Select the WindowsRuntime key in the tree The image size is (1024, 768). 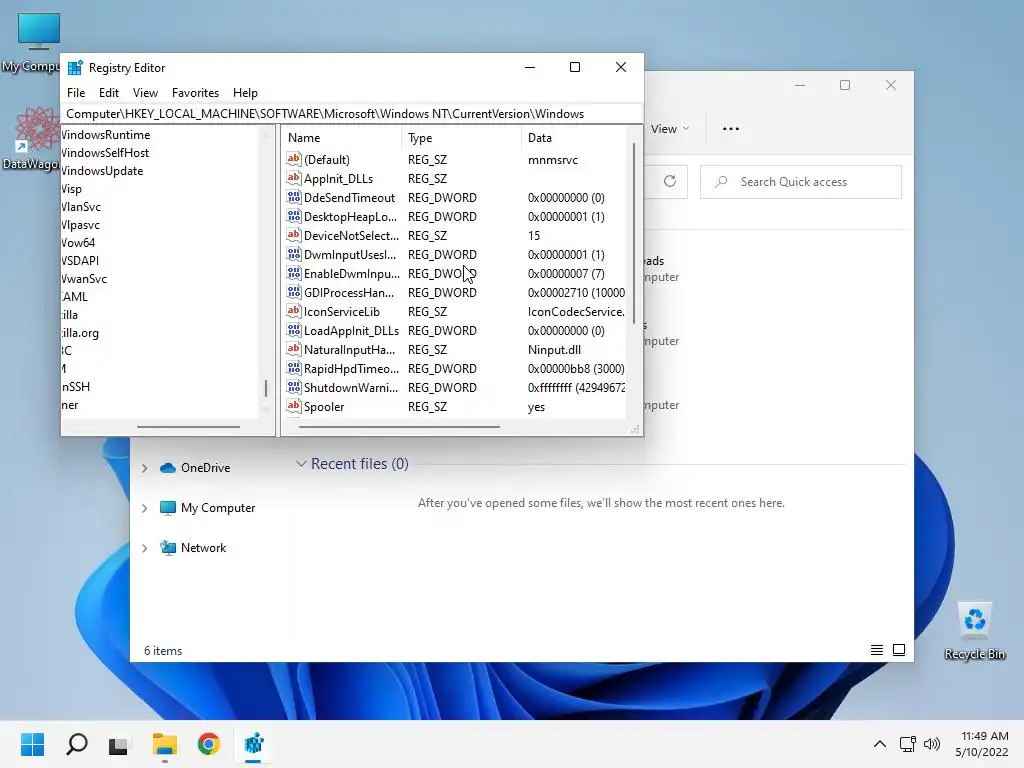[x=106, y=135]
